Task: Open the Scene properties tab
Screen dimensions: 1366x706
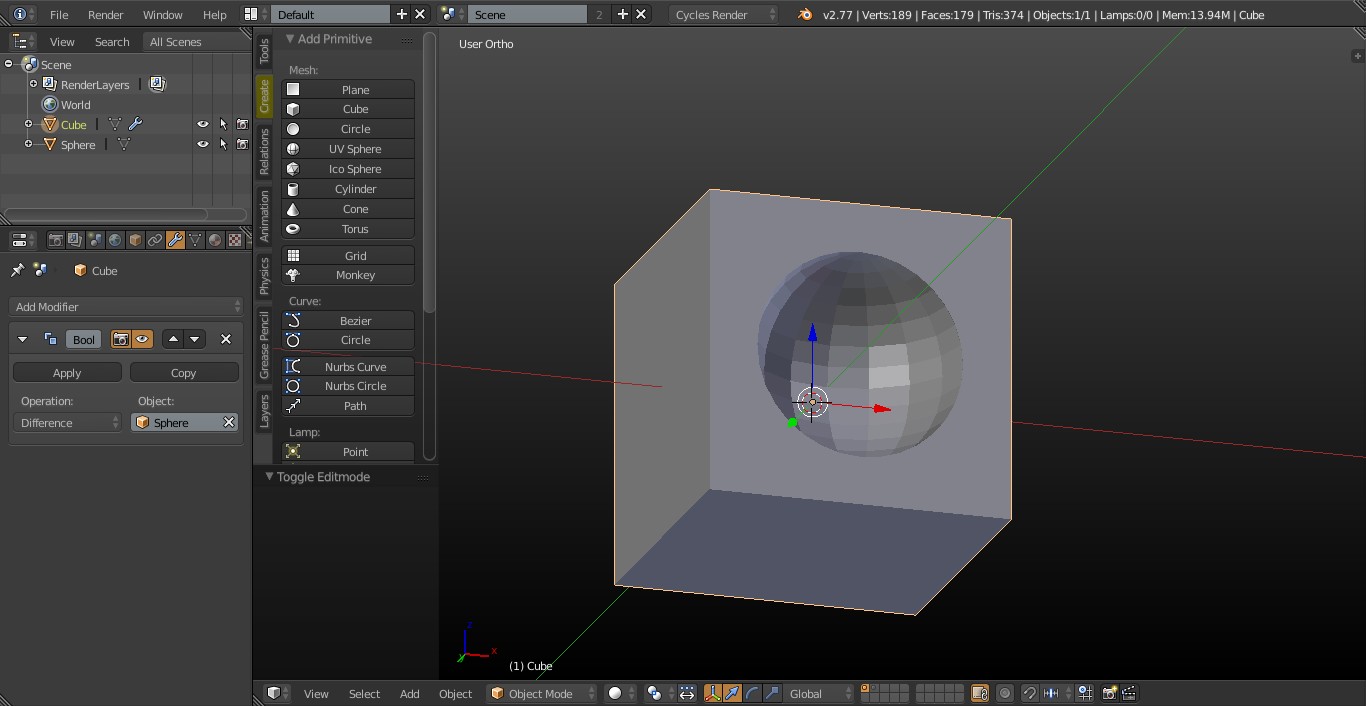Action: point(95,240)
